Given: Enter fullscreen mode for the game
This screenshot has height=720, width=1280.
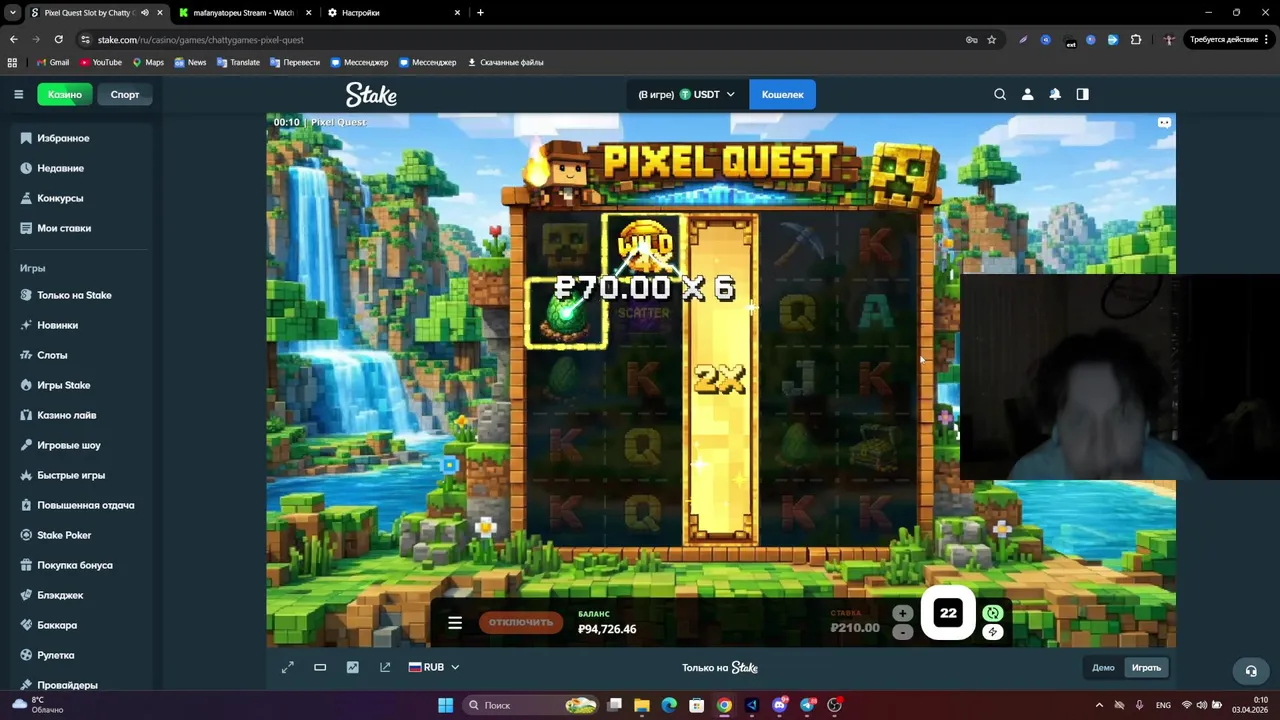Looking at the screenshot, I should pos(288,667).
